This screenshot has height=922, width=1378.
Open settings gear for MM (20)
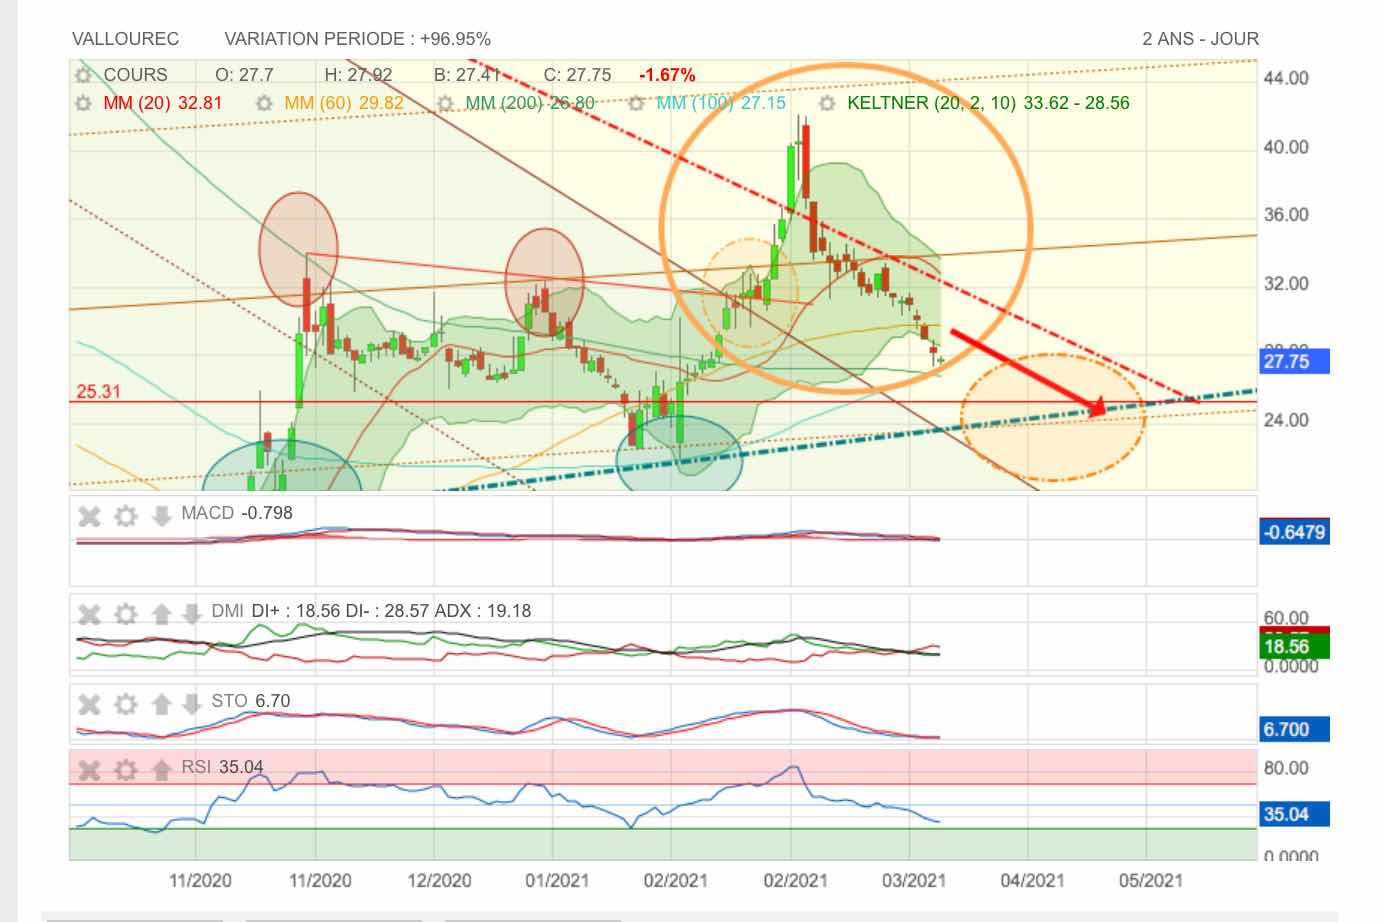pos(83,103)
